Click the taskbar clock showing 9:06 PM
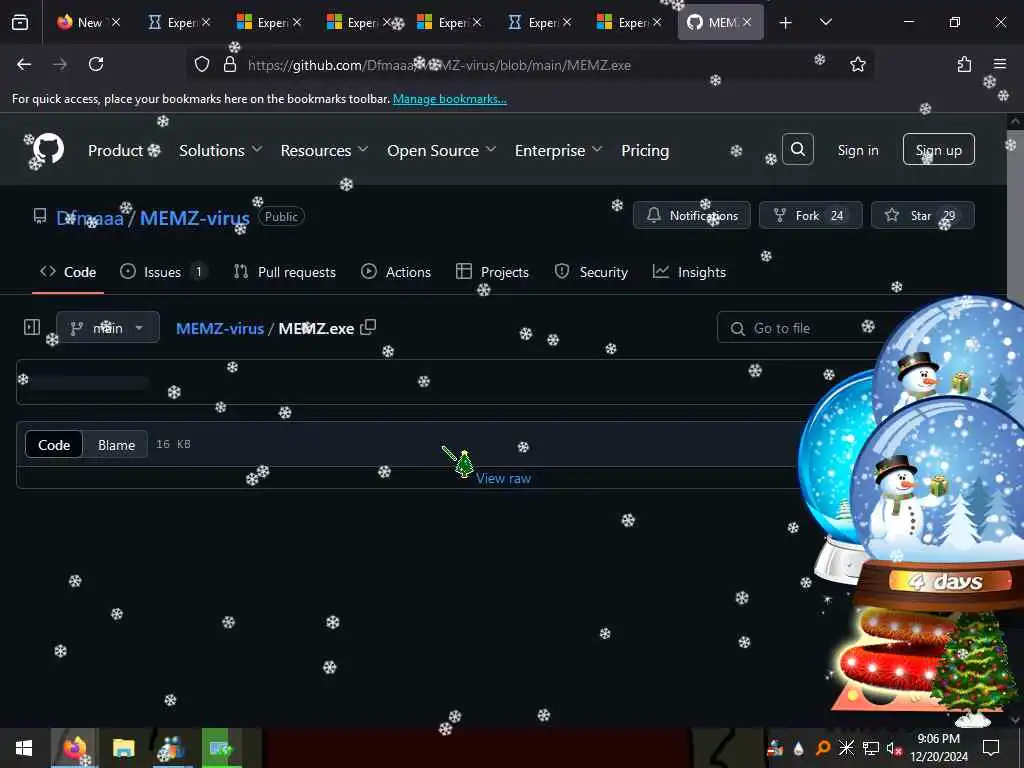Viewport: 1024px width, 768px height. (x=939, y=748)
